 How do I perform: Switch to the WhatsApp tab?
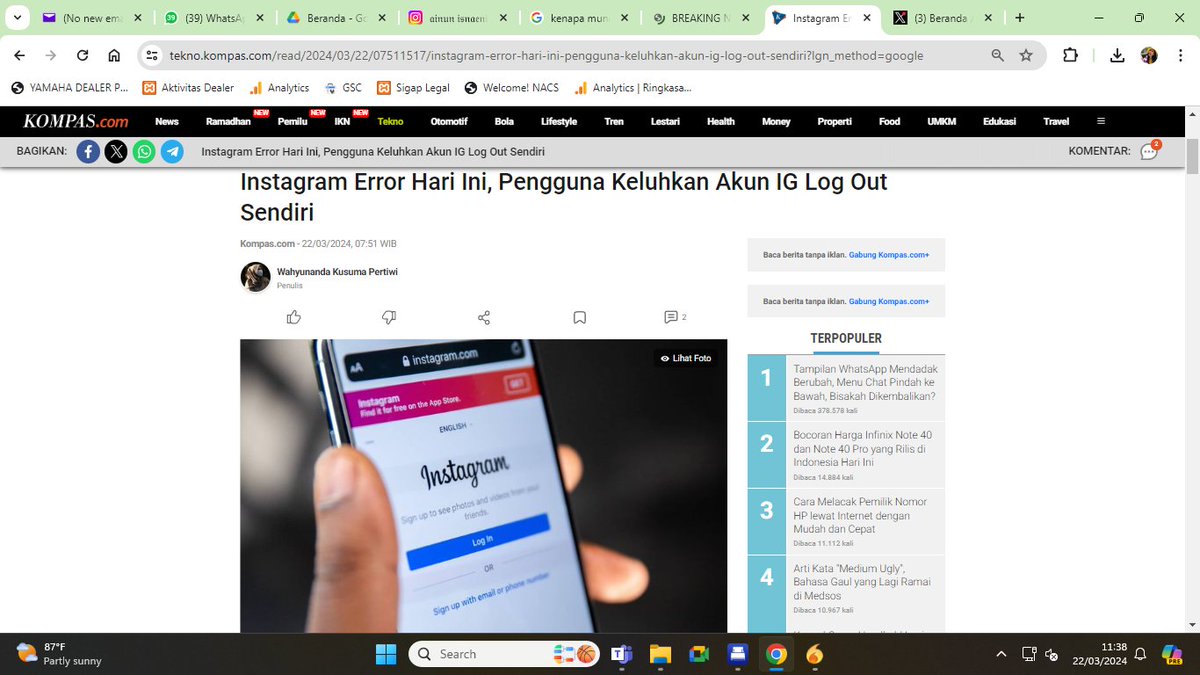coord(214,18)
